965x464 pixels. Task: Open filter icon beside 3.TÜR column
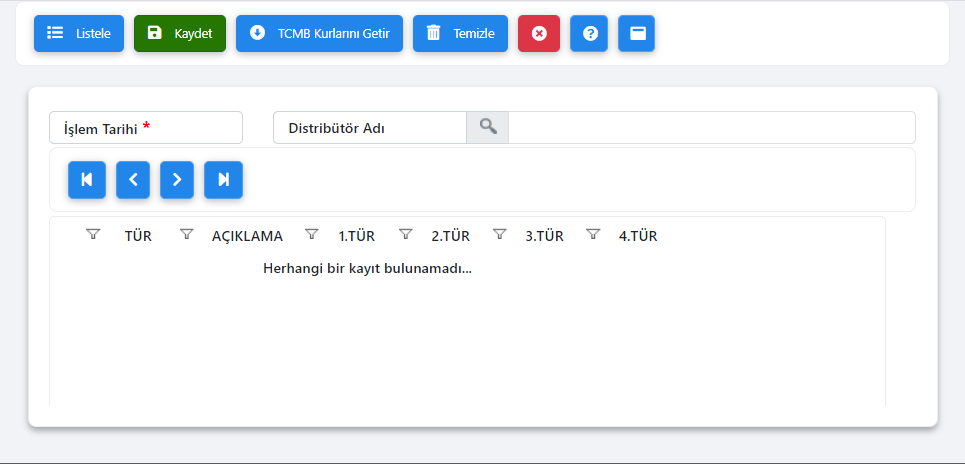(499, 235)
